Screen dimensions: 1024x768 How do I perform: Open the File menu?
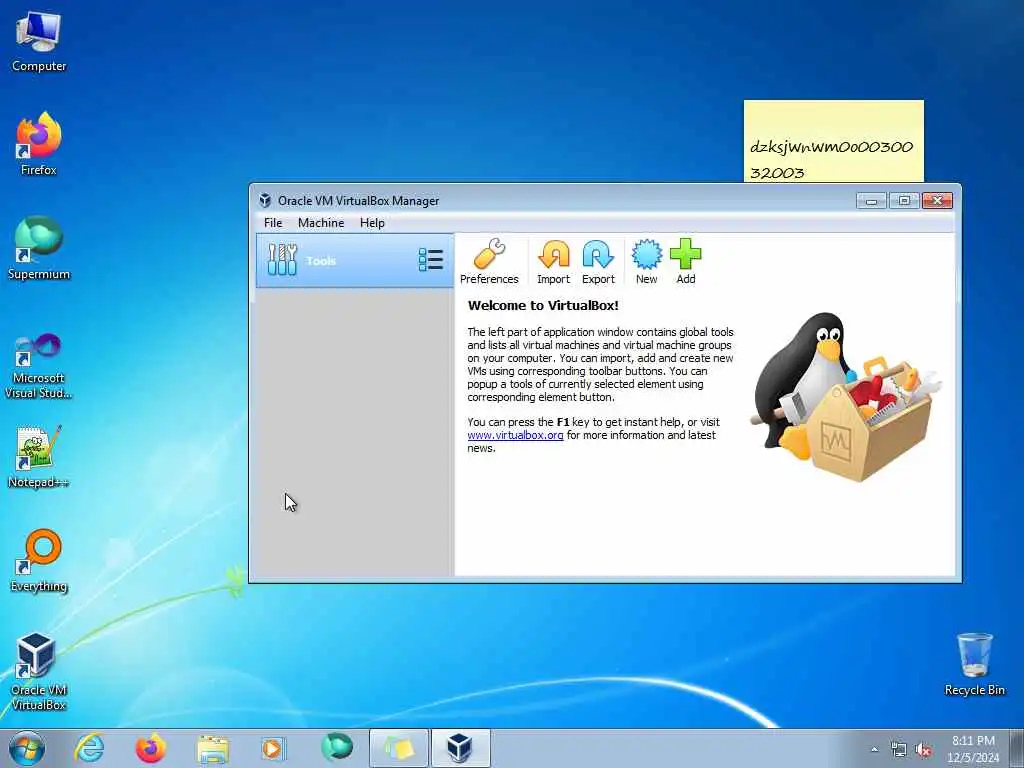click(x=273, y=223)
